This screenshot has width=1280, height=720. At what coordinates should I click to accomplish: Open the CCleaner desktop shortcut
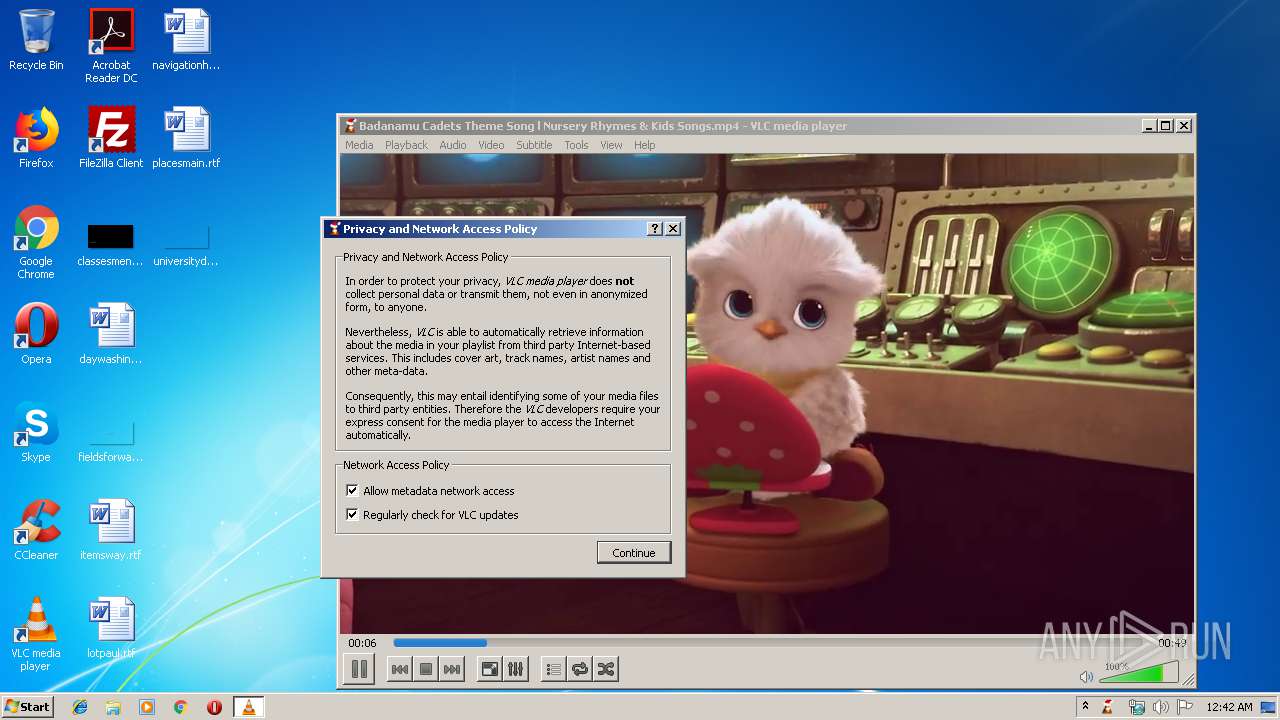36,530
